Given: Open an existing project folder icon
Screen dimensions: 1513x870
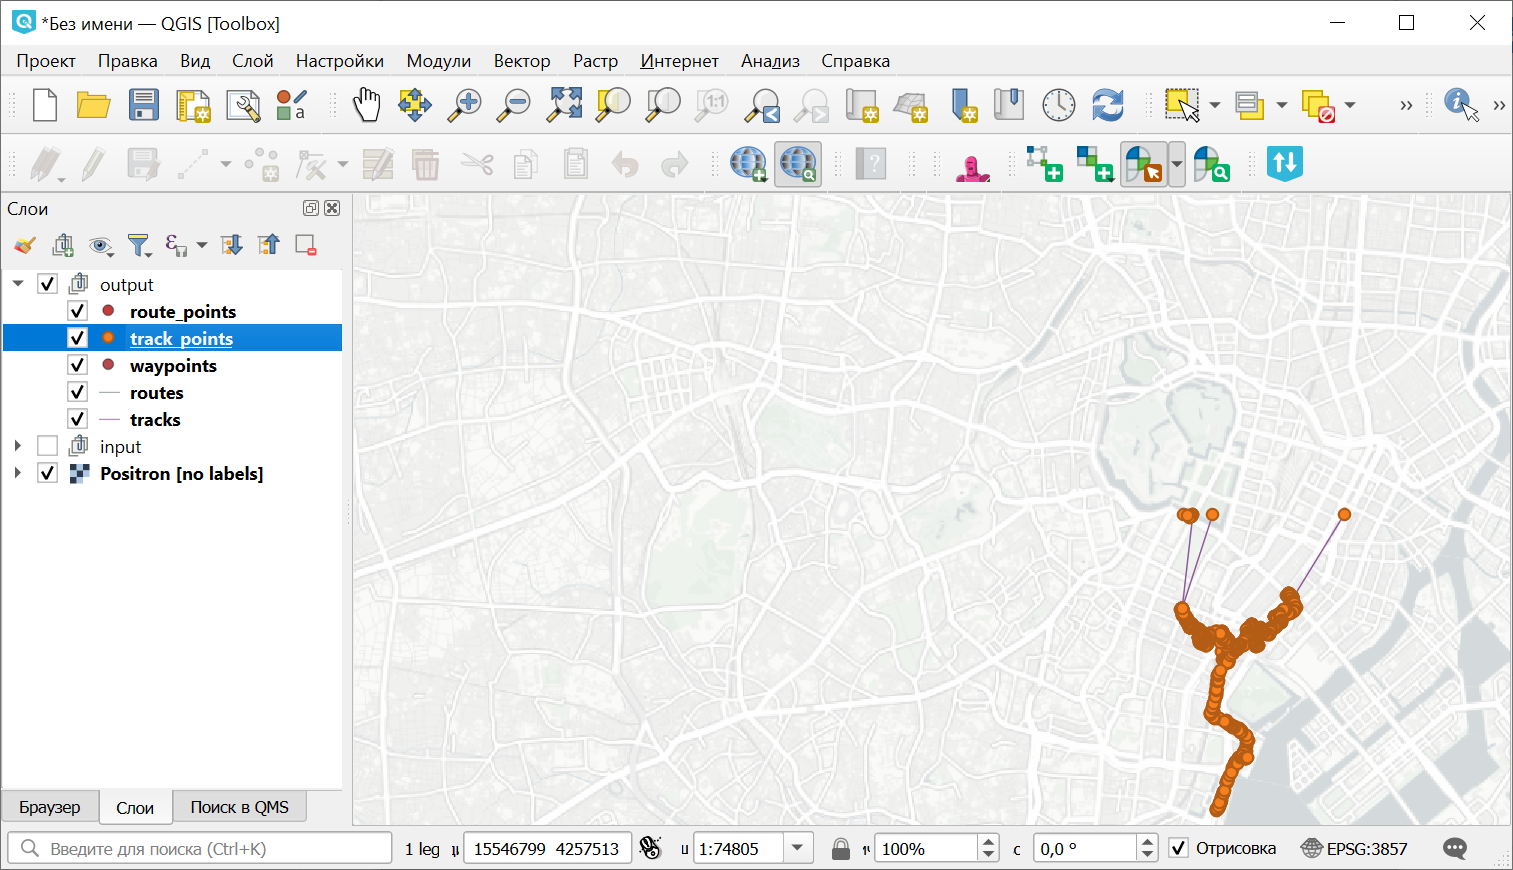Looking at the screenshot, I should pyautogui.click(x=94, y=105).
